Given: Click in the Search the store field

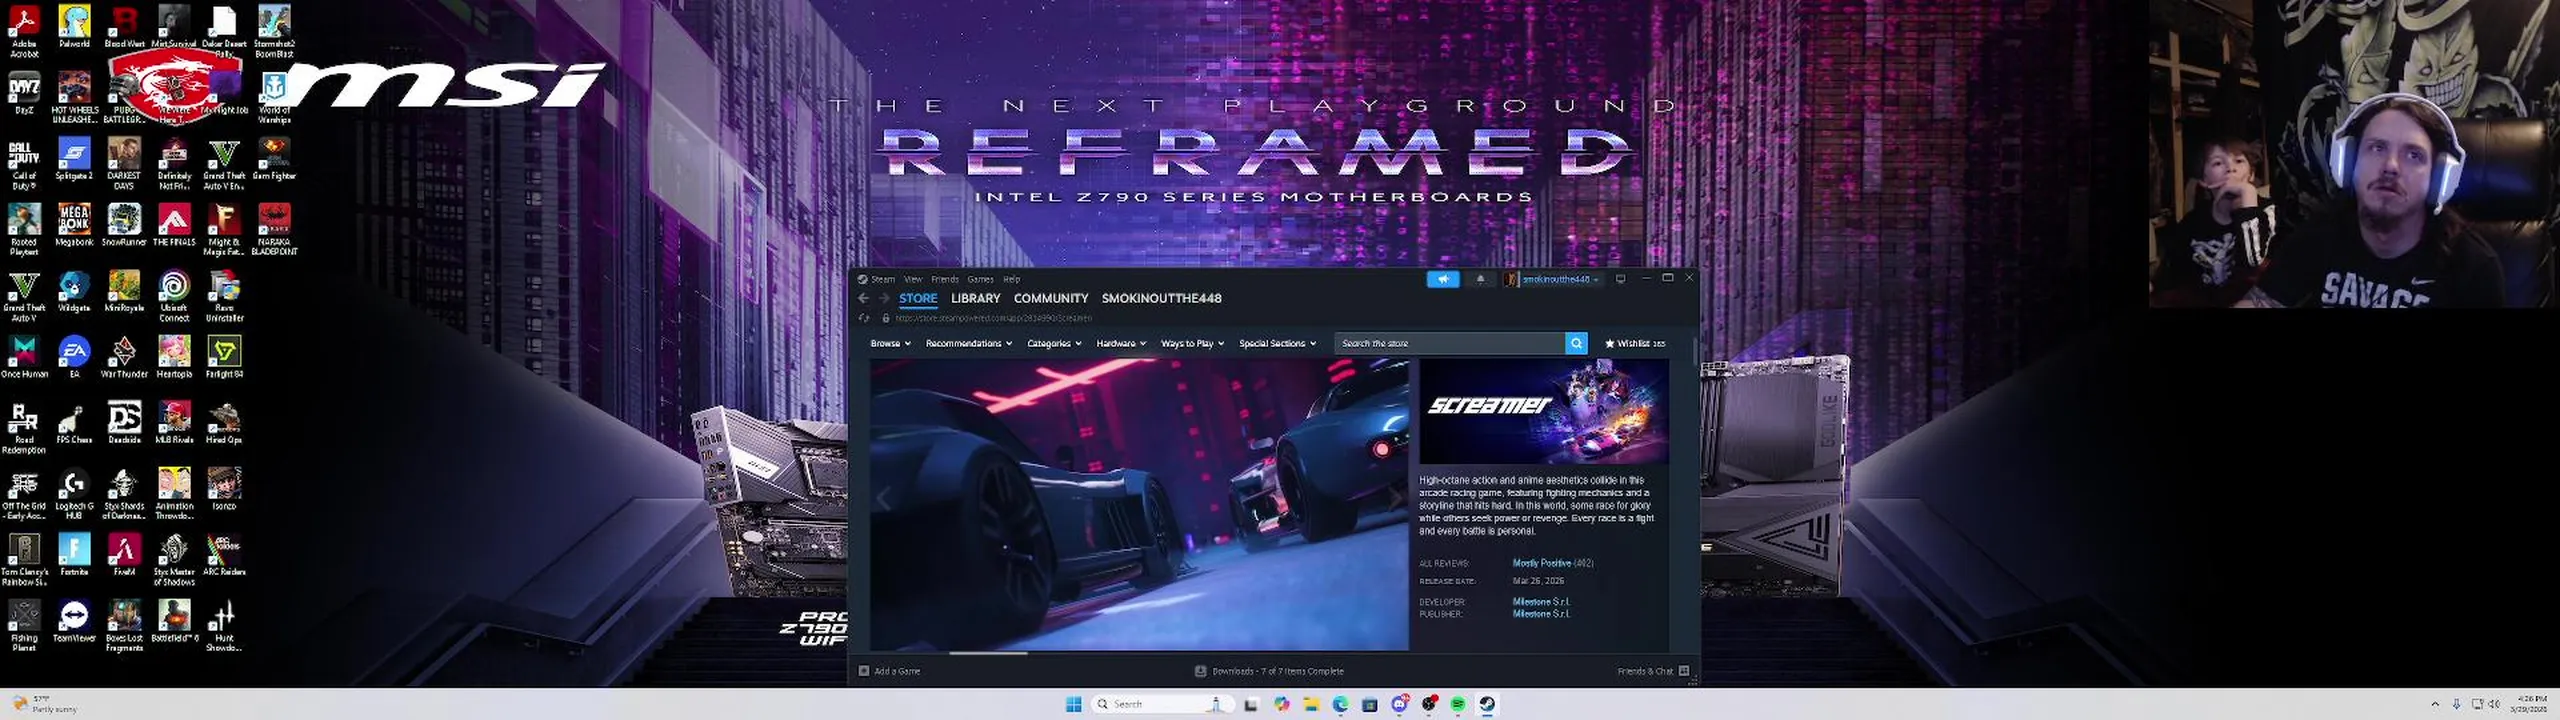Looking at the screenshot, I should [x=1449, y=343].
